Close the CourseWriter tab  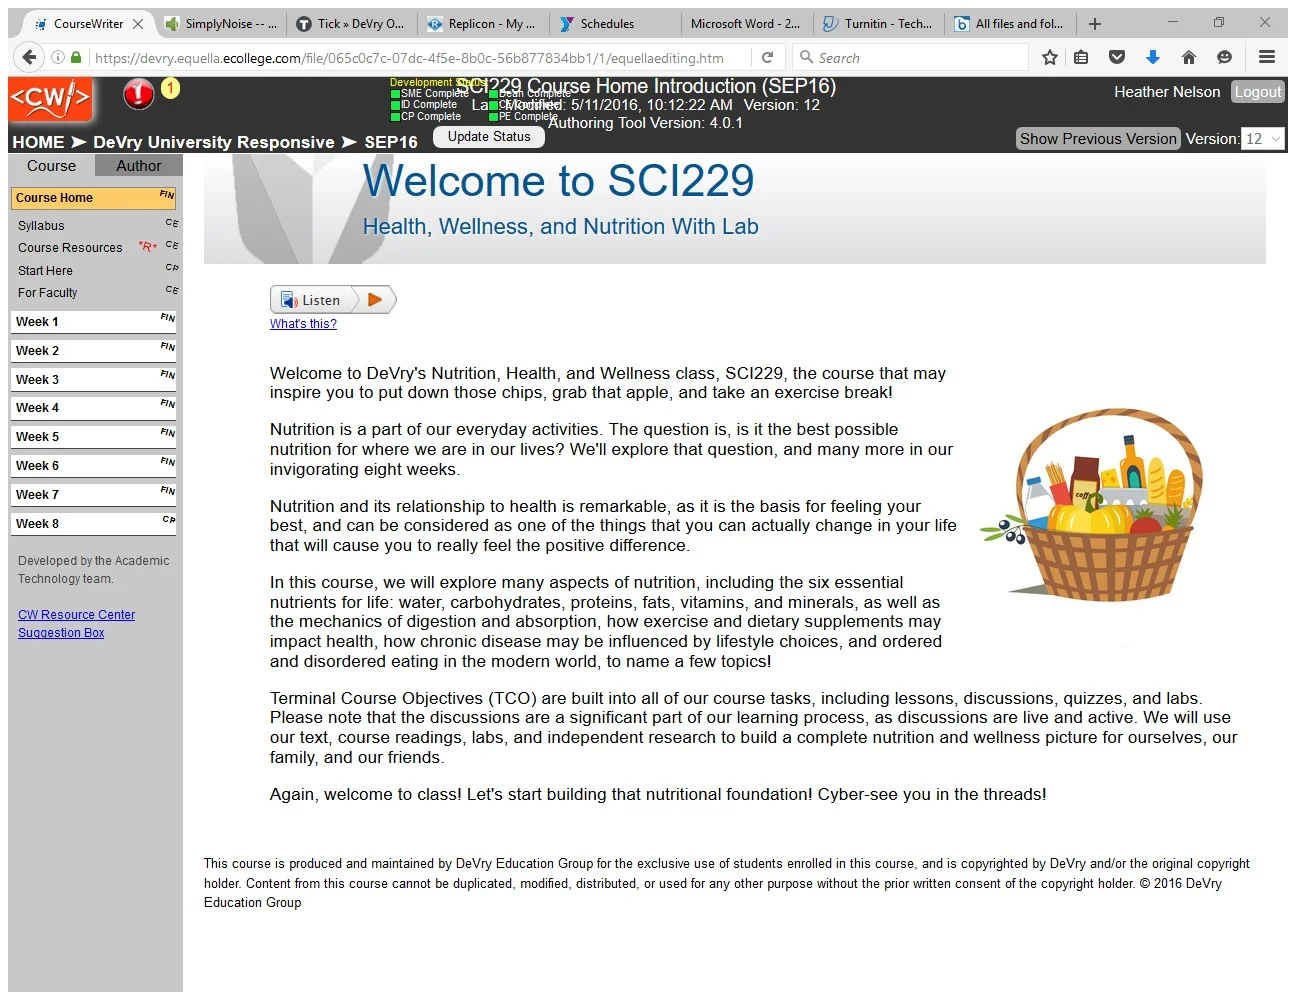point(138,24)
